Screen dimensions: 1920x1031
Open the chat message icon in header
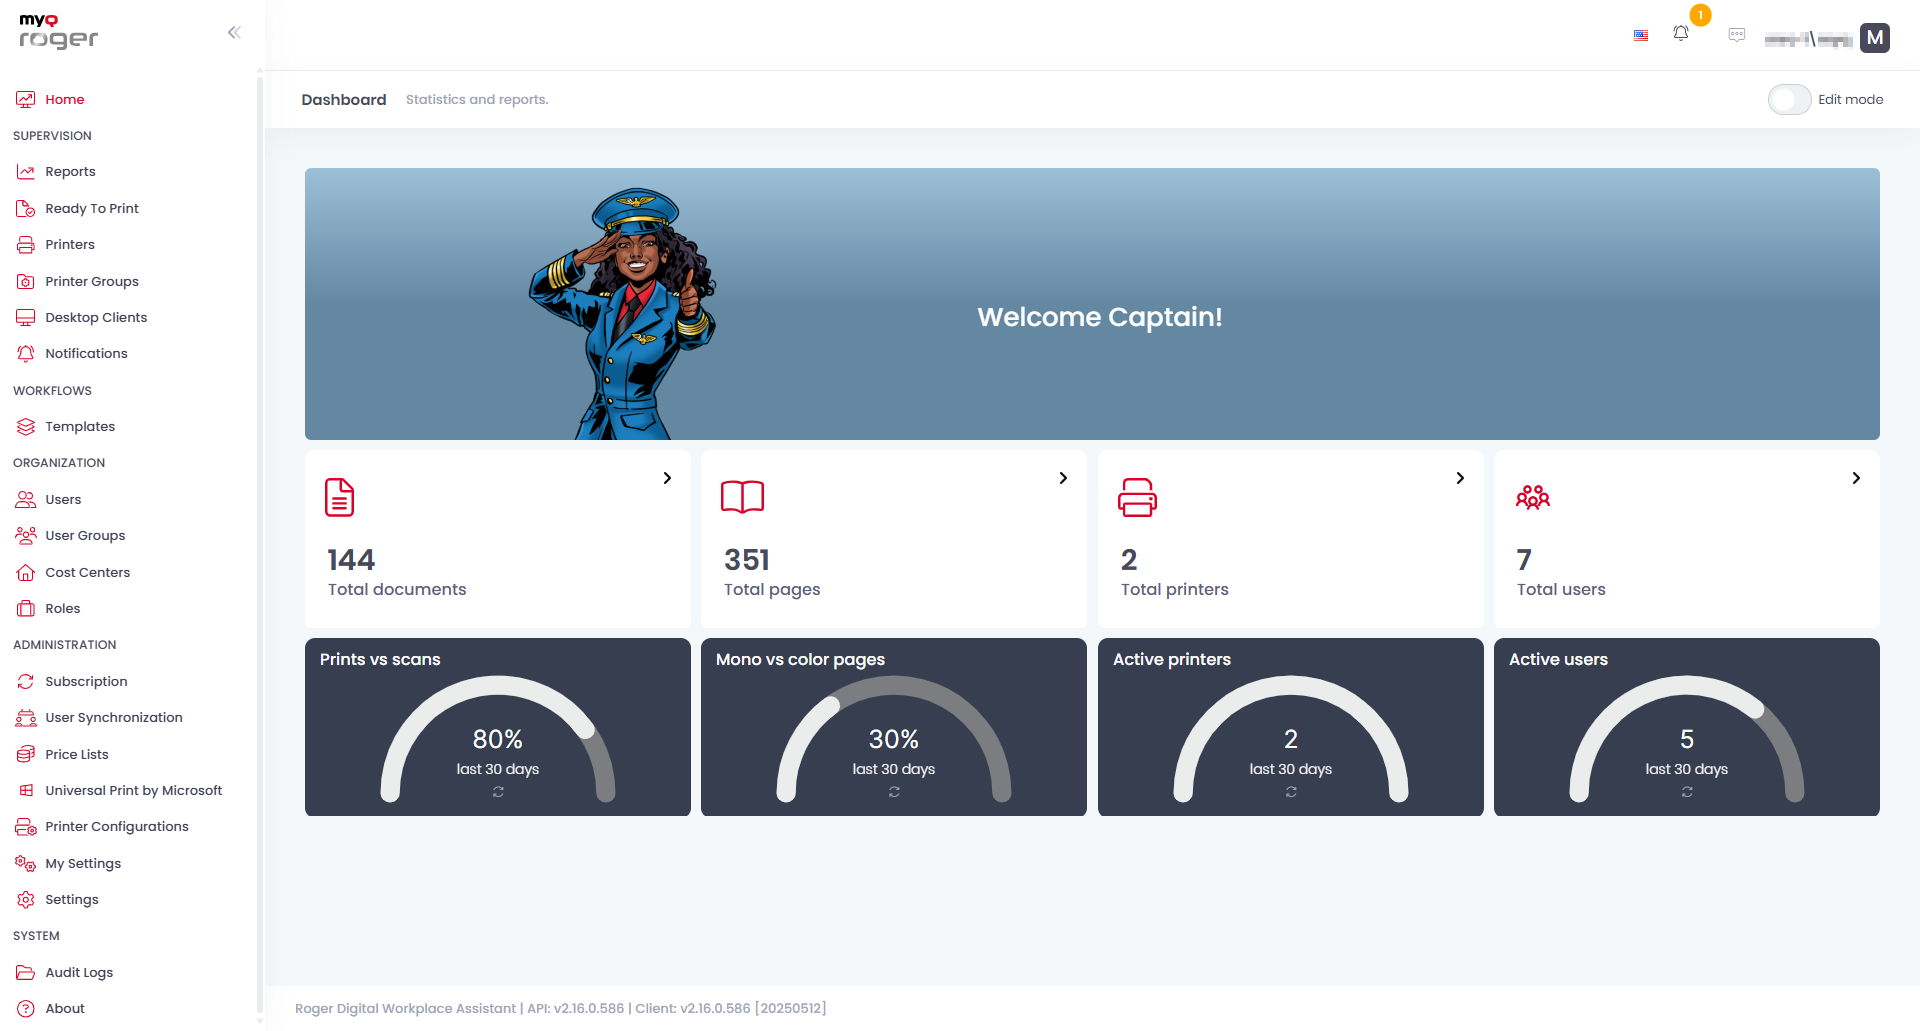[1737, 35]
